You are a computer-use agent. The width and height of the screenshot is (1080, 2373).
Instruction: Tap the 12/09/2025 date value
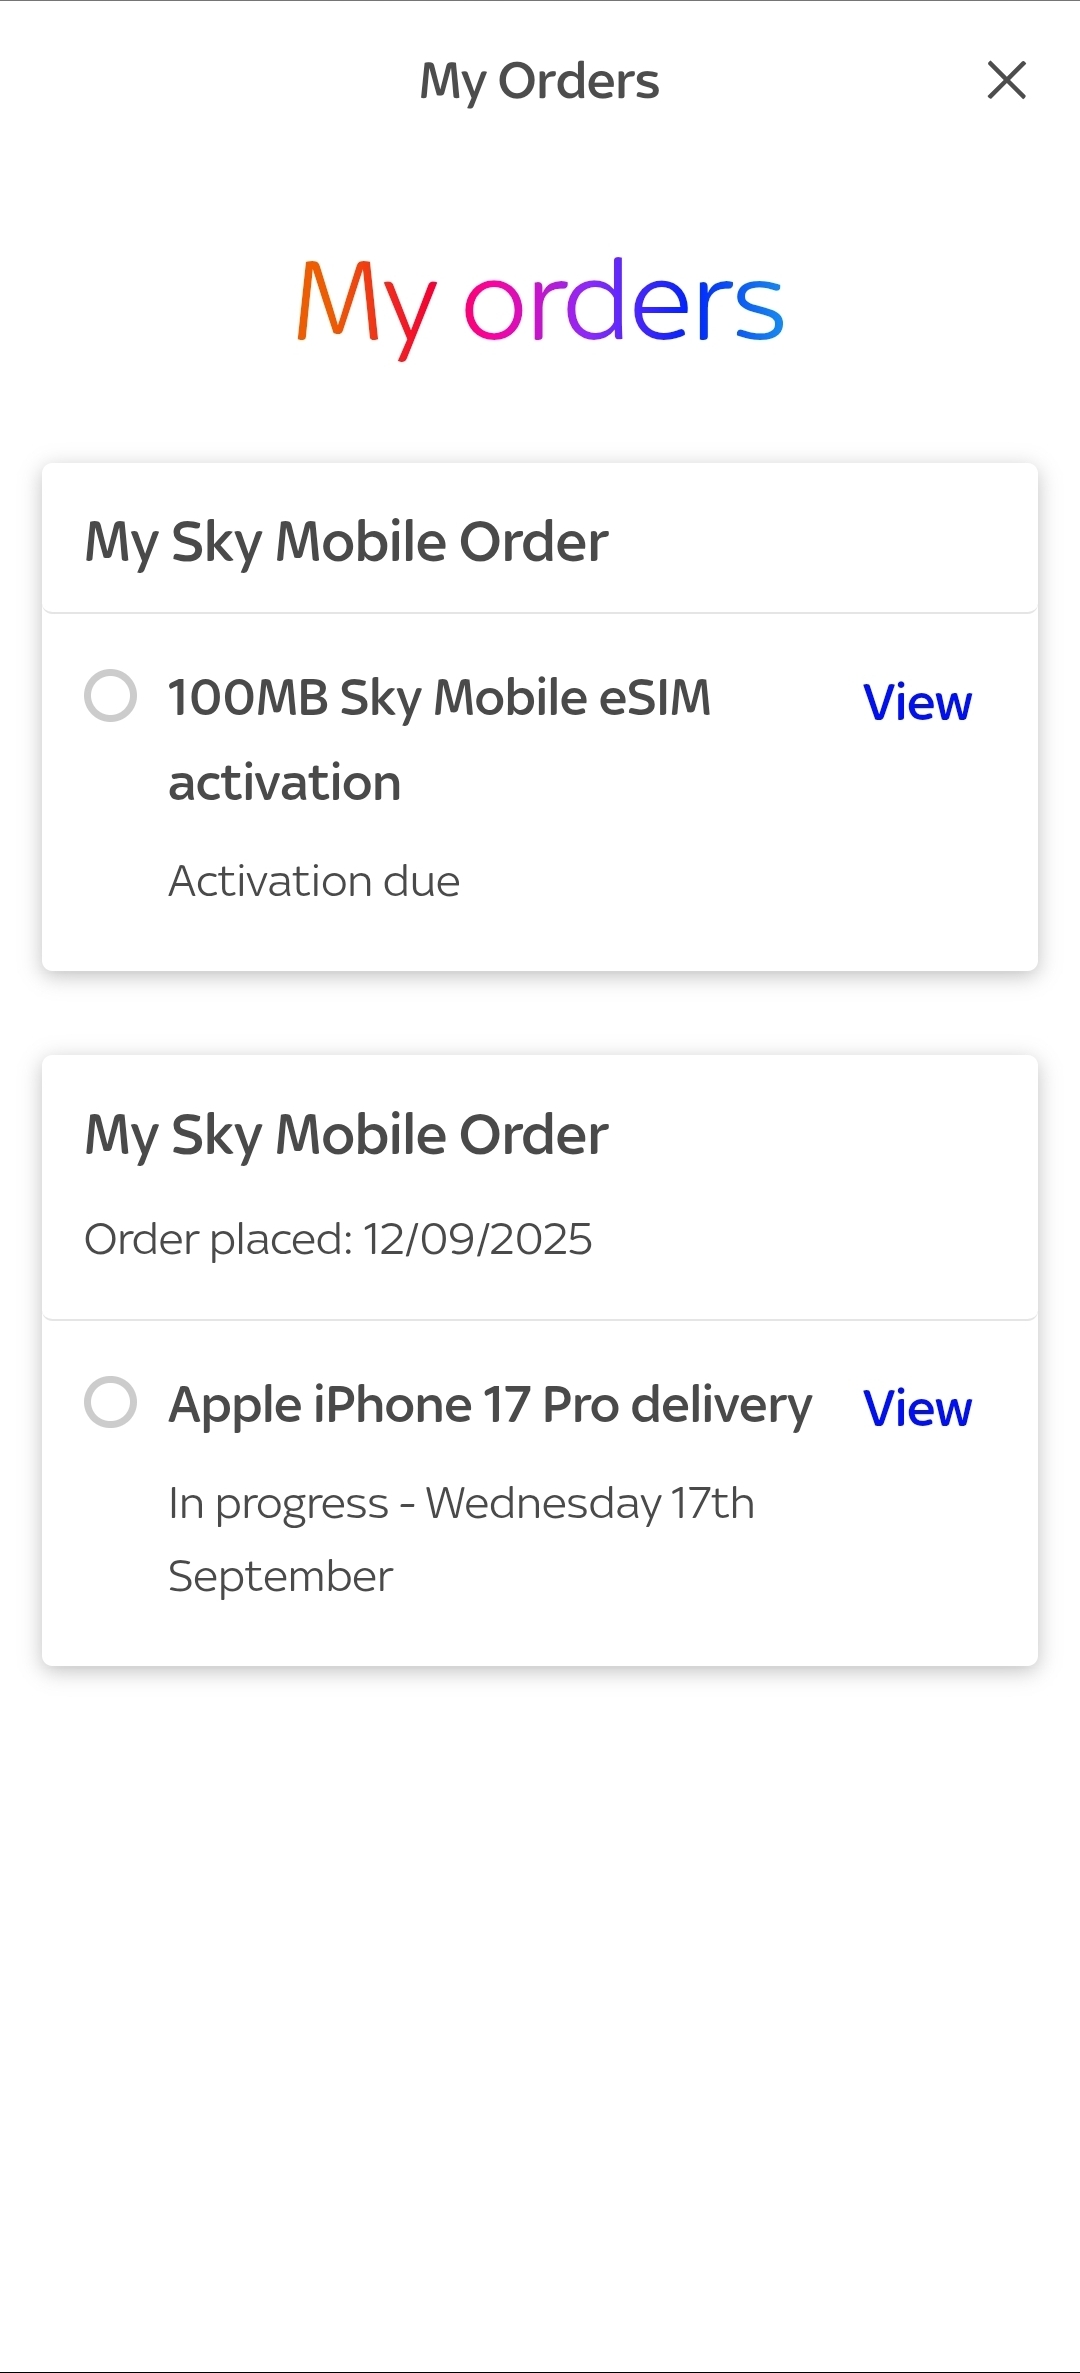click(x=477, y=1239)
